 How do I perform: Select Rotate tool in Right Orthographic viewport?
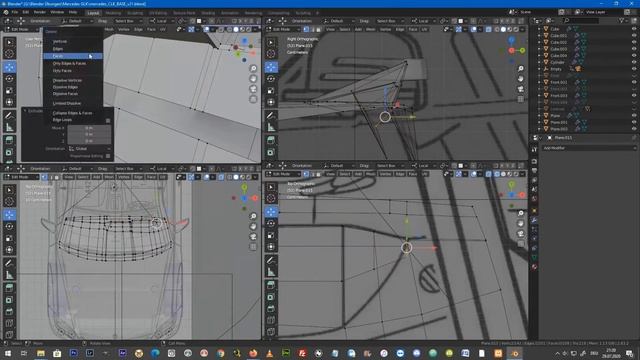(x=271, y=79)
